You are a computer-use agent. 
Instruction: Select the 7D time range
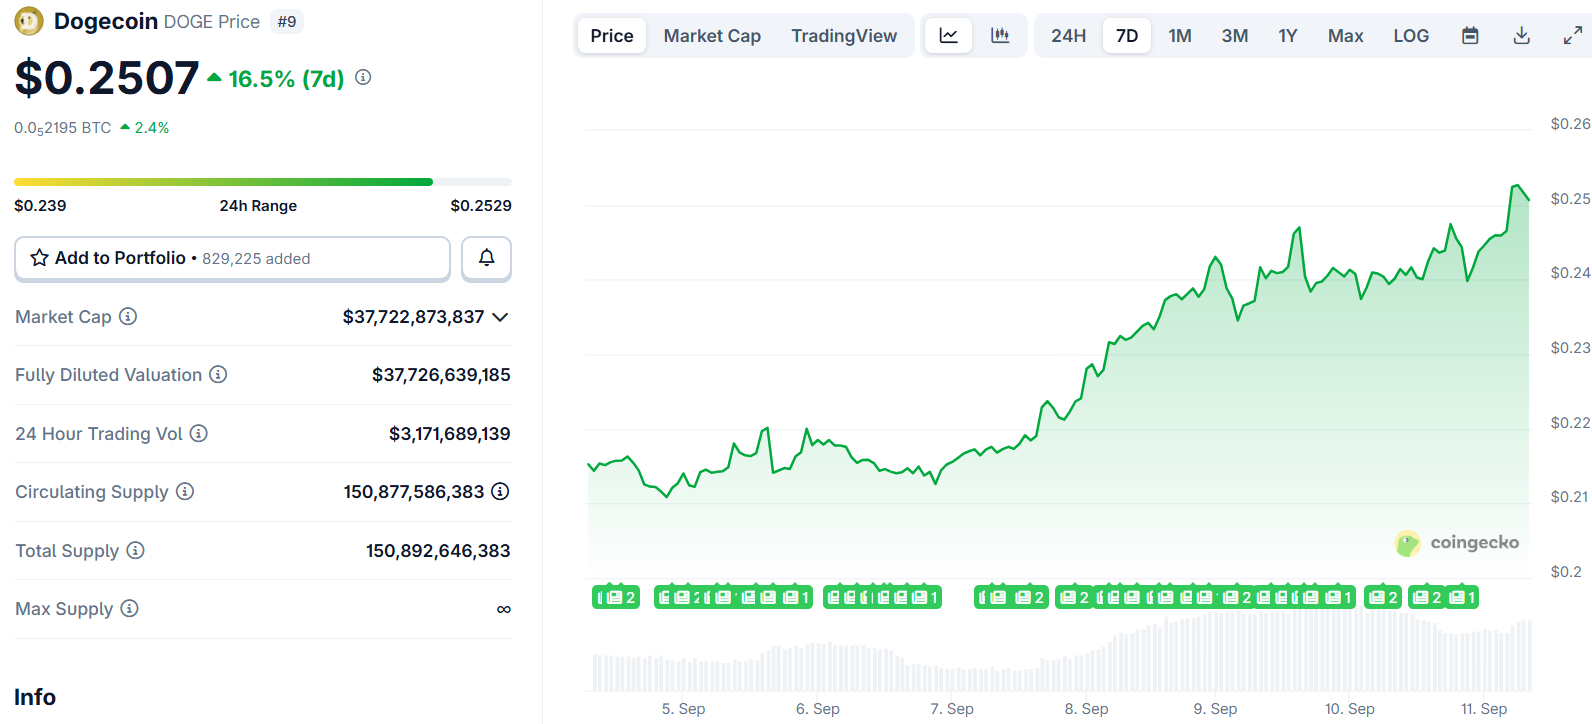[x=1127, y=36]
